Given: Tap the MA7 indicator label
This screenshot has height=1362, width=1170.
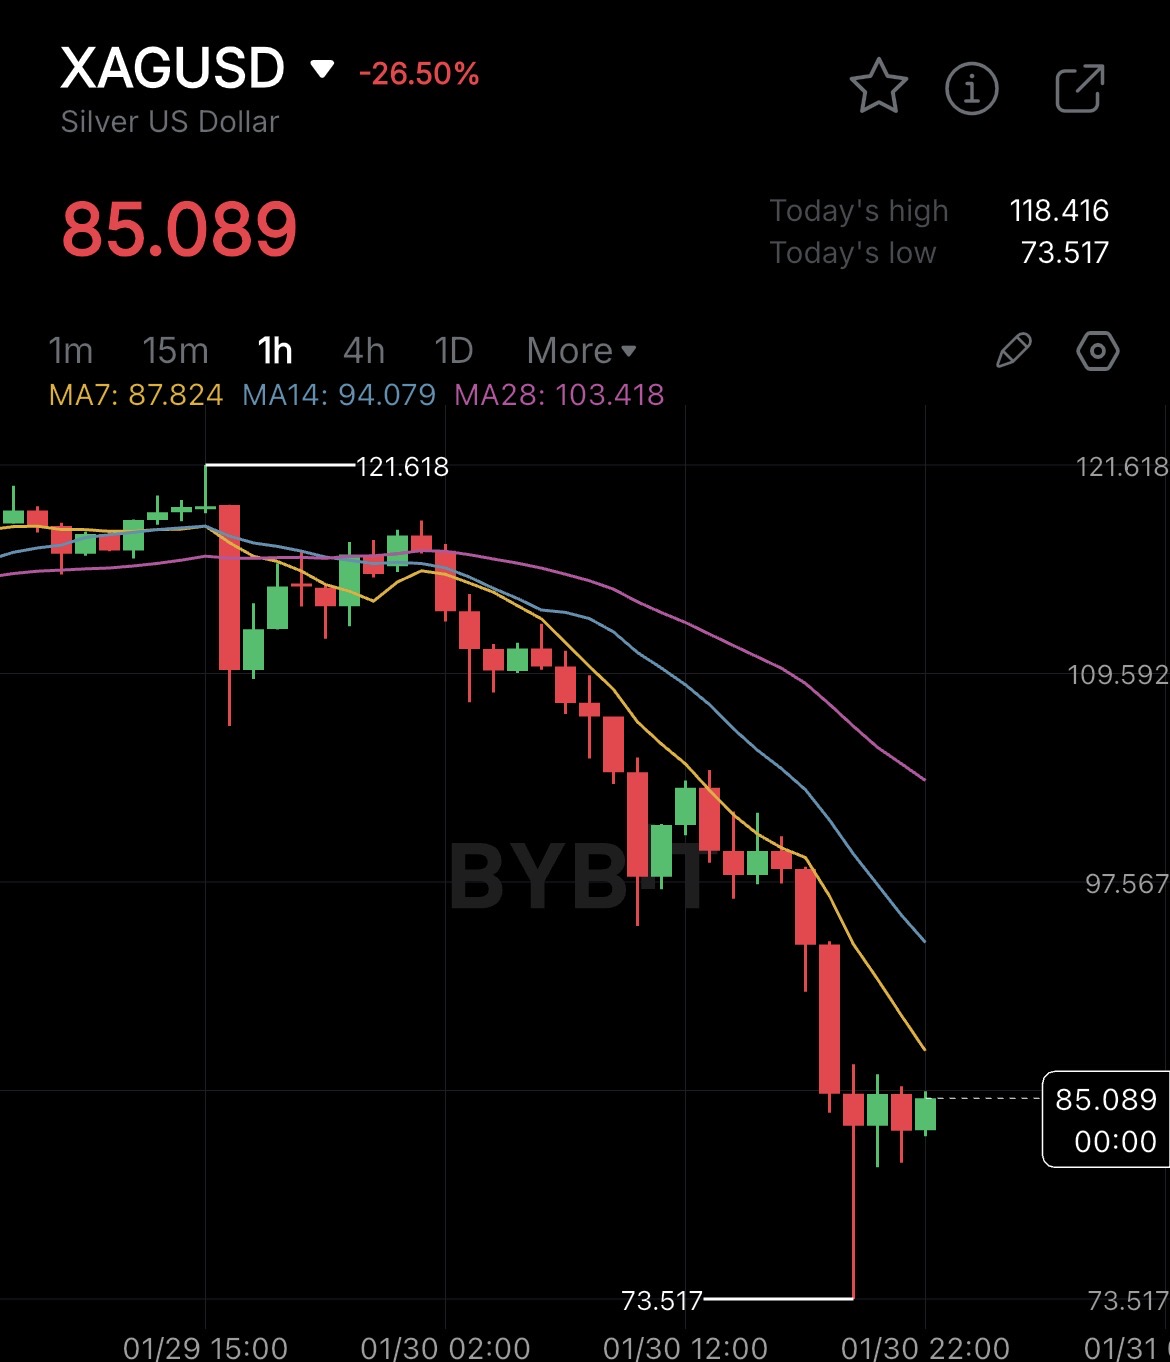Looking at the screenshot, I should click(x=136, y=395).
